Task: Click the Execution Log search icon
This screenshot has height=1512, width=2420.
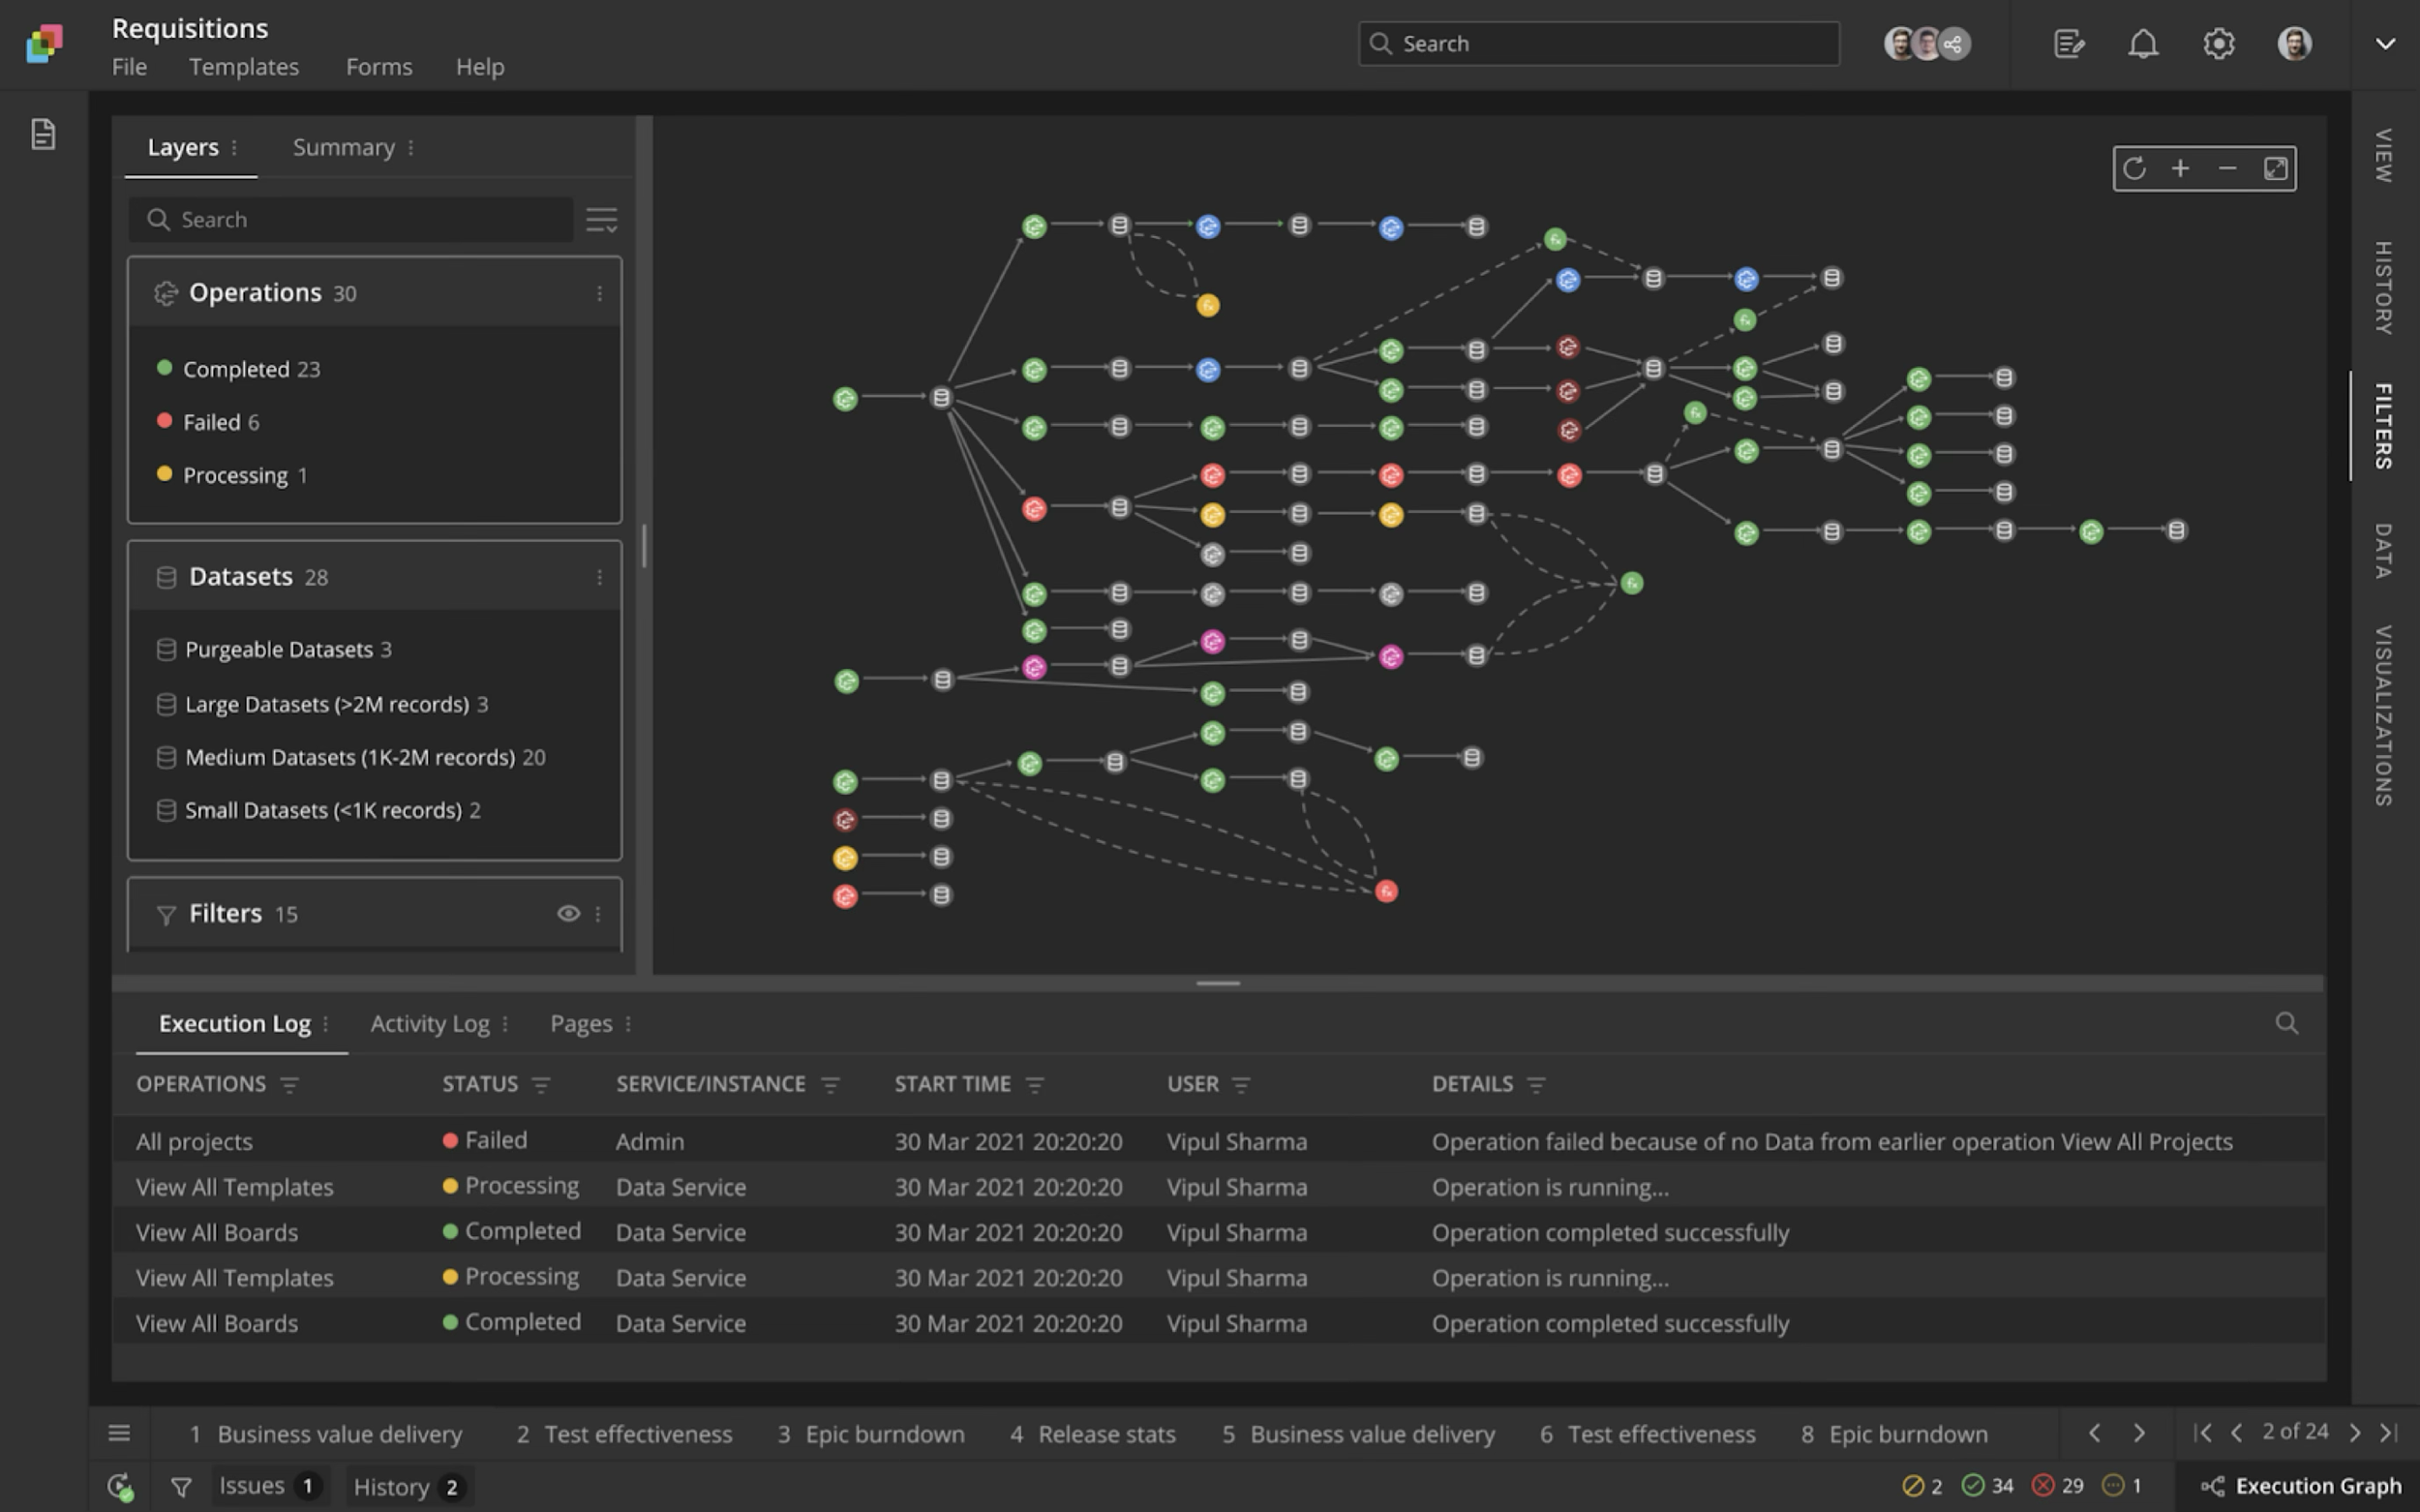Action: [2286, 1023]
